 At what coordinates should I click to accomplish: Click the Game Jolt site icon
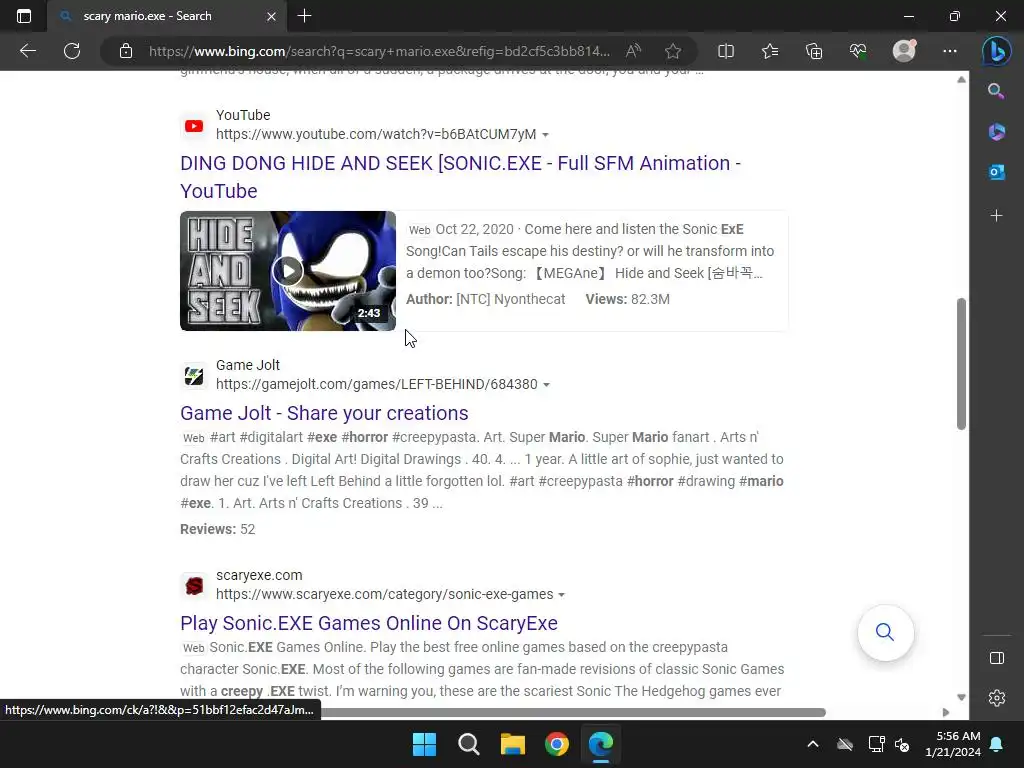(194, 376)
